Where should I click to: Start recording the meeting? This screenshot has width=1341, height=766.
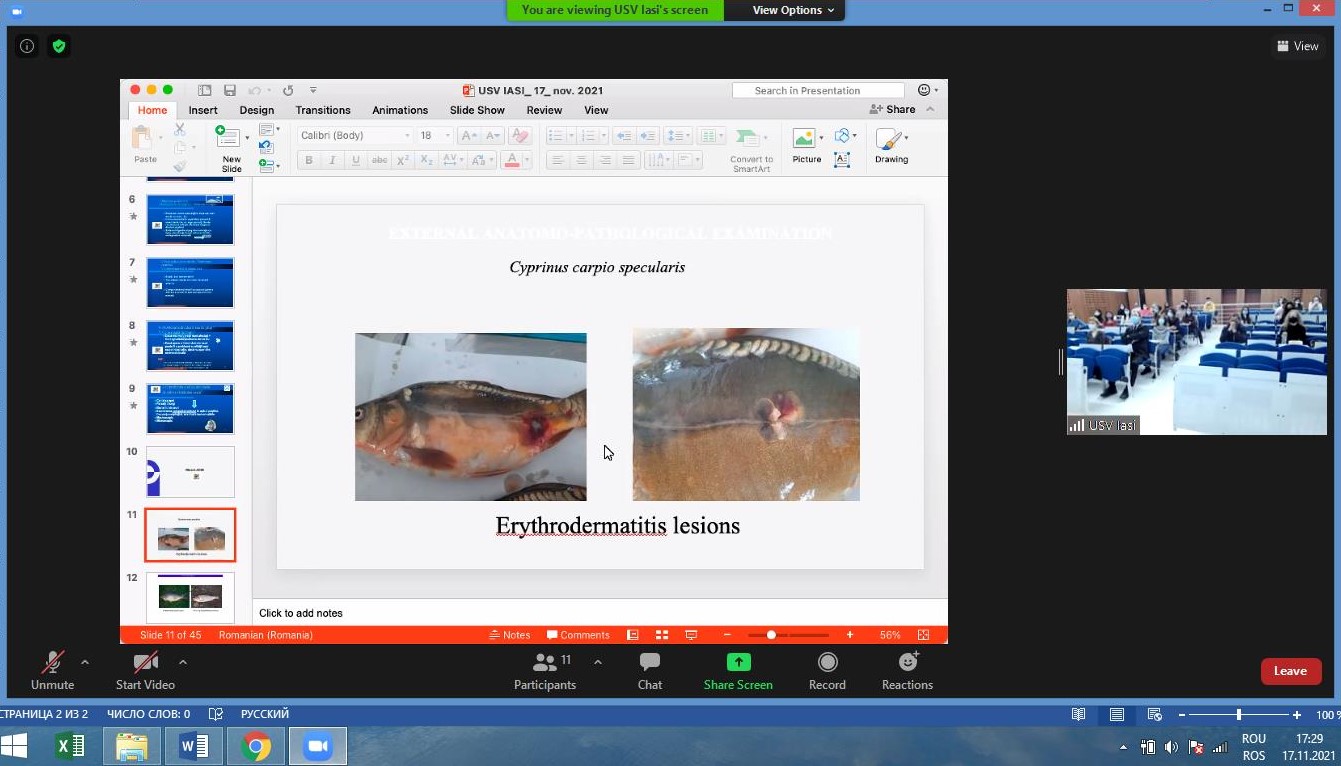[827, 671]
